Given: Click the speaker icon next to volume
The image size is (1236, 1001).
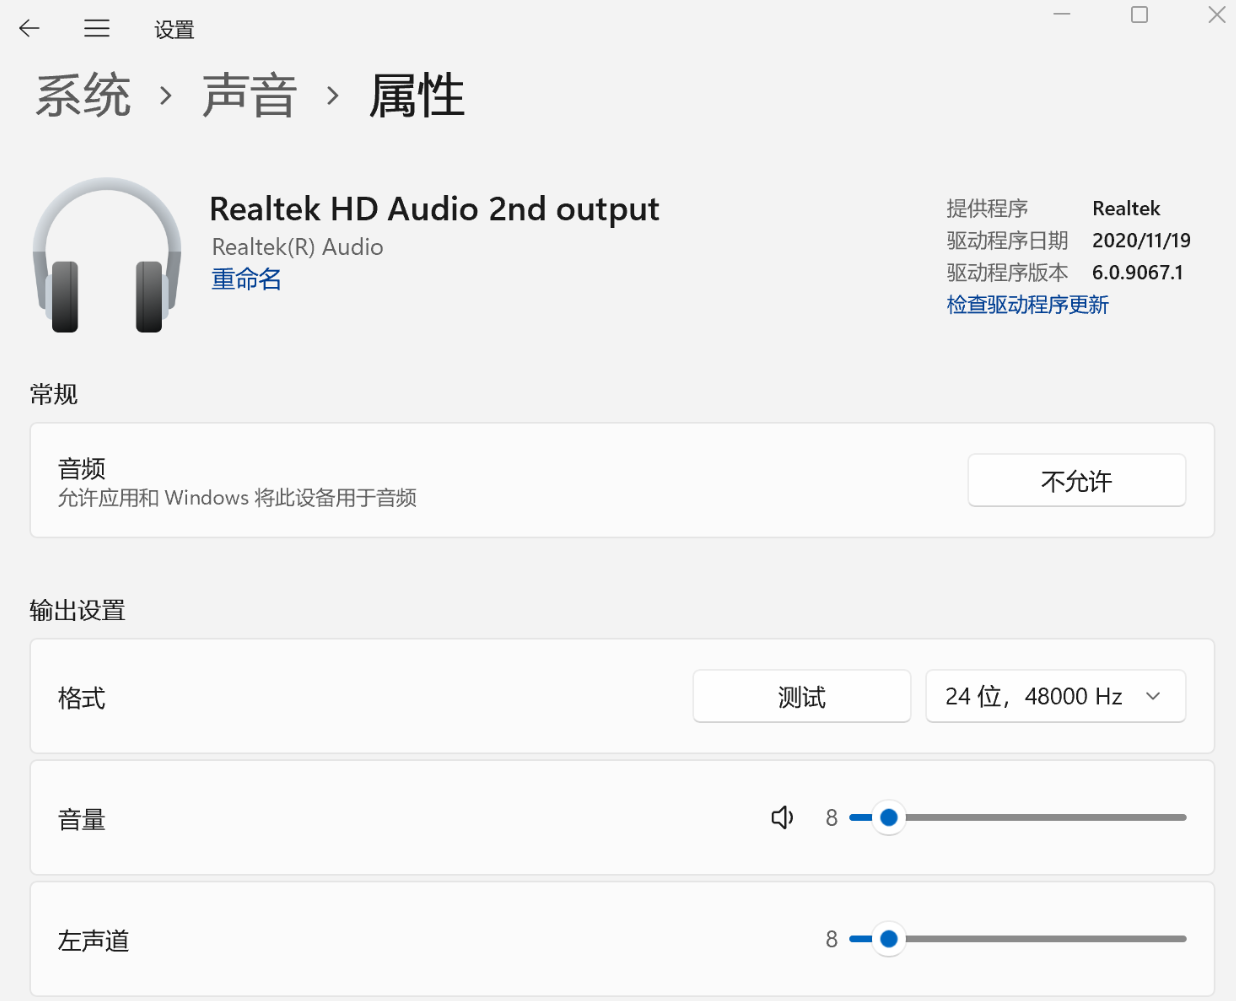Looking at the screenshot, I should pyautogui.click(x=781, y=817).
